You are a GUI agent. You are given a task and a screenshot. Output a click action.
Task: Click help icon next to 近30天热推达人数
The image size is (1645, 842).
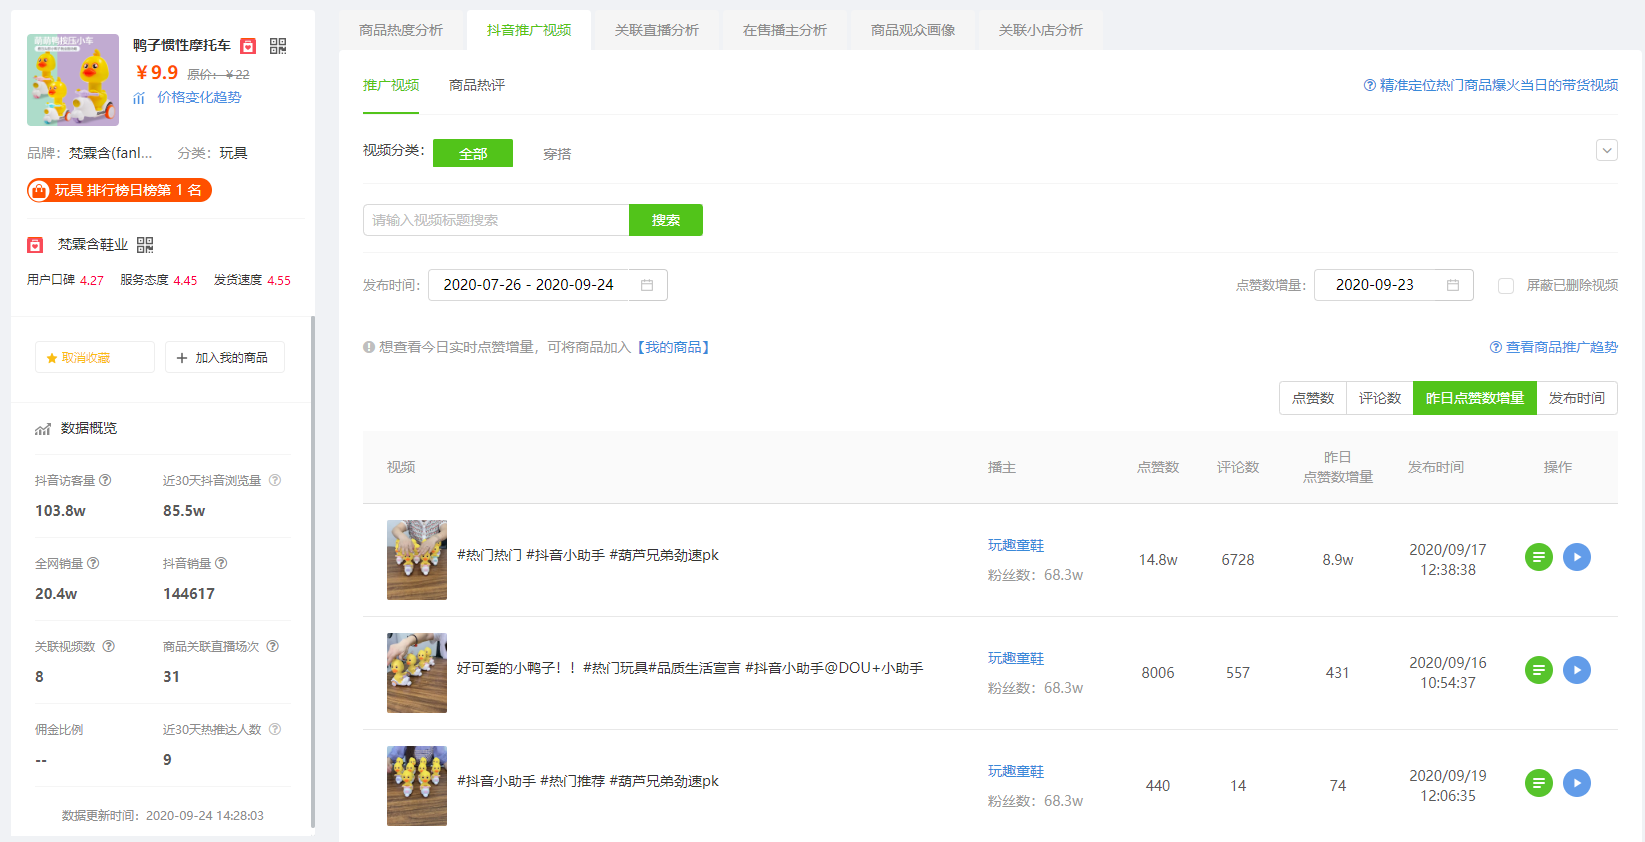point(275,729)
